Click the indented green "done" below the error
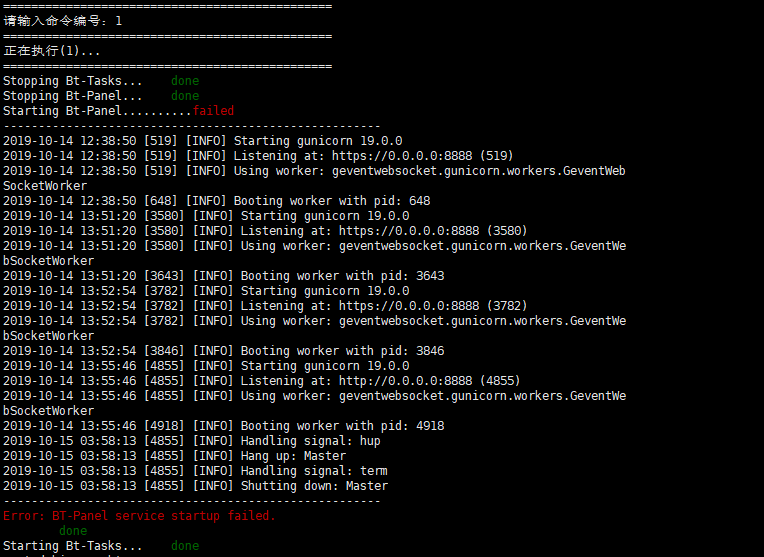 (x=73, y=531)
